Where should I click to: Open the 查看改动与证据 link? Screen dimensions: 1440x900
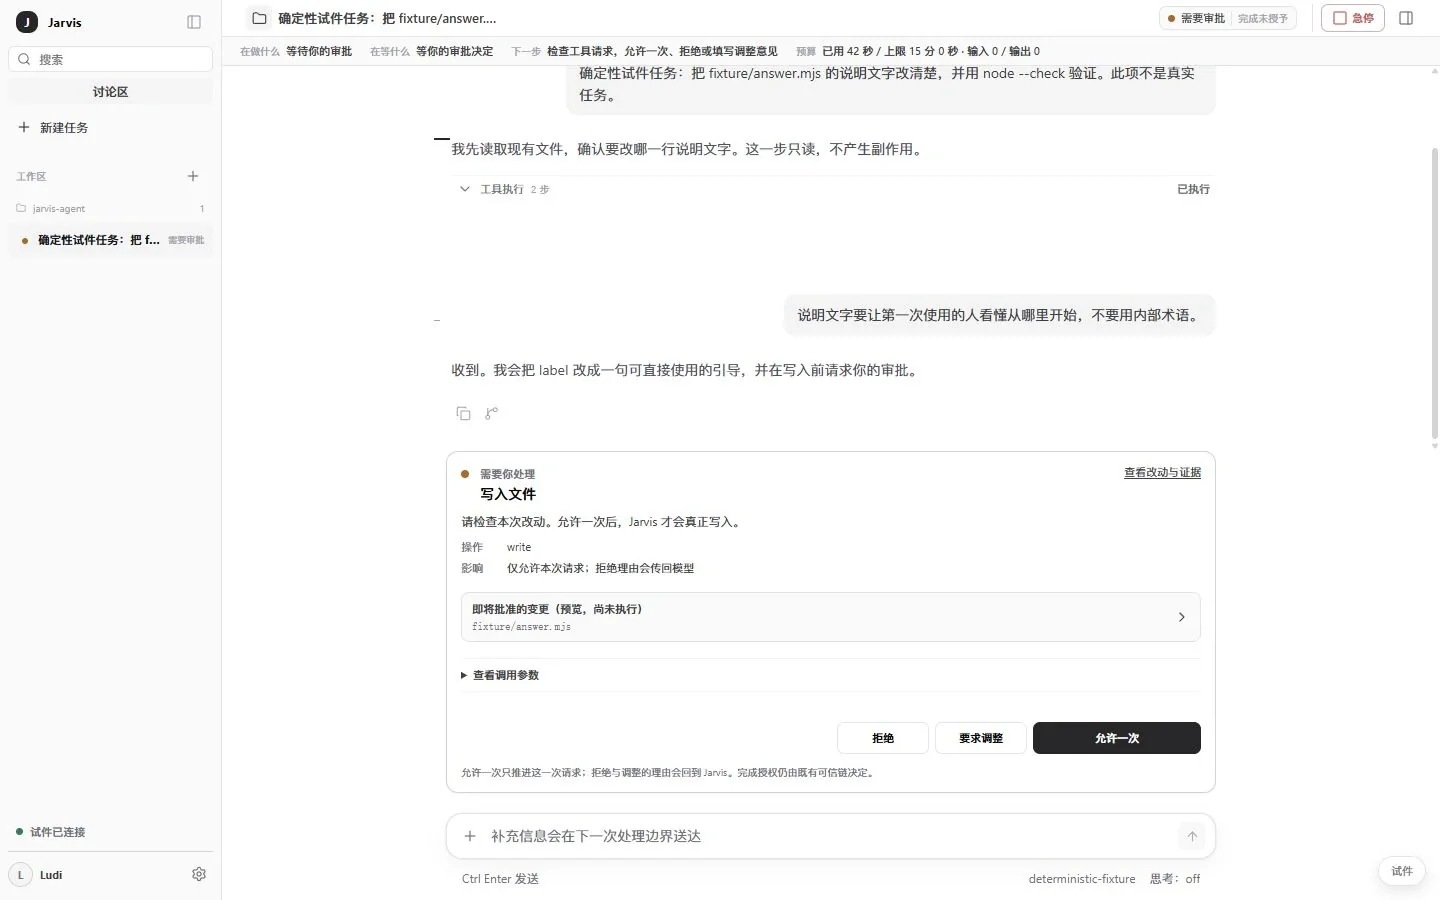point(1162,473)
